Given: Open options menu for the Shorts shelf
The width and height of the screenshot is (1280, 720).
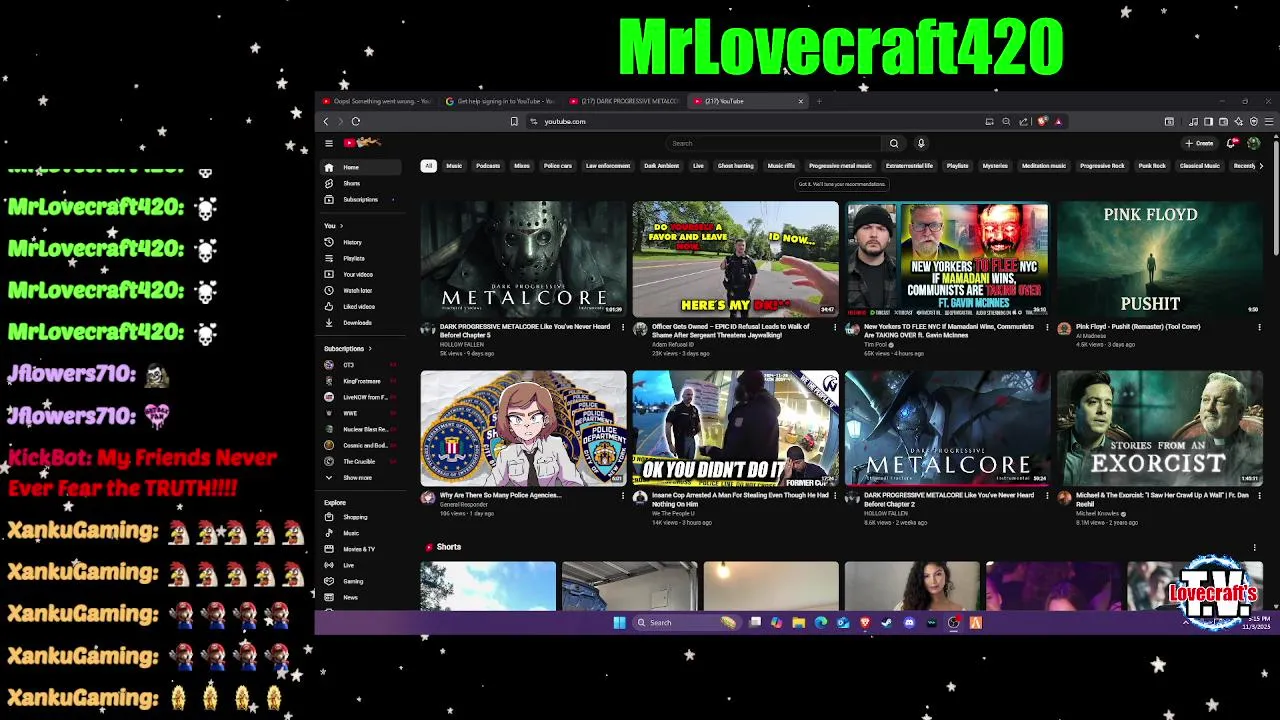Looking at the screenshot, I should 1255,547.
